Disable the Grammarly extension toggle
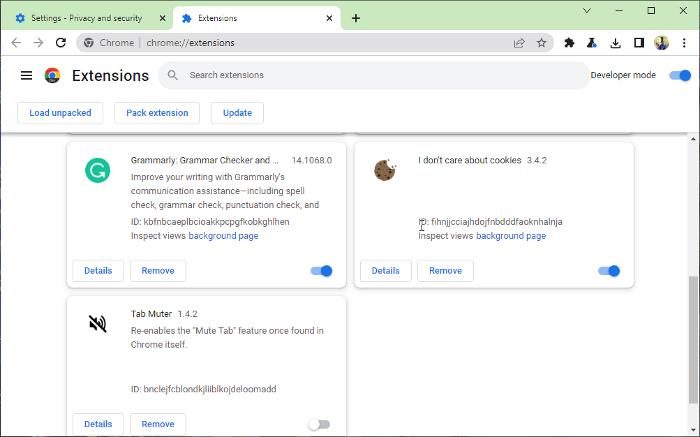The image size is (700, 437). (x=321, y=271)
